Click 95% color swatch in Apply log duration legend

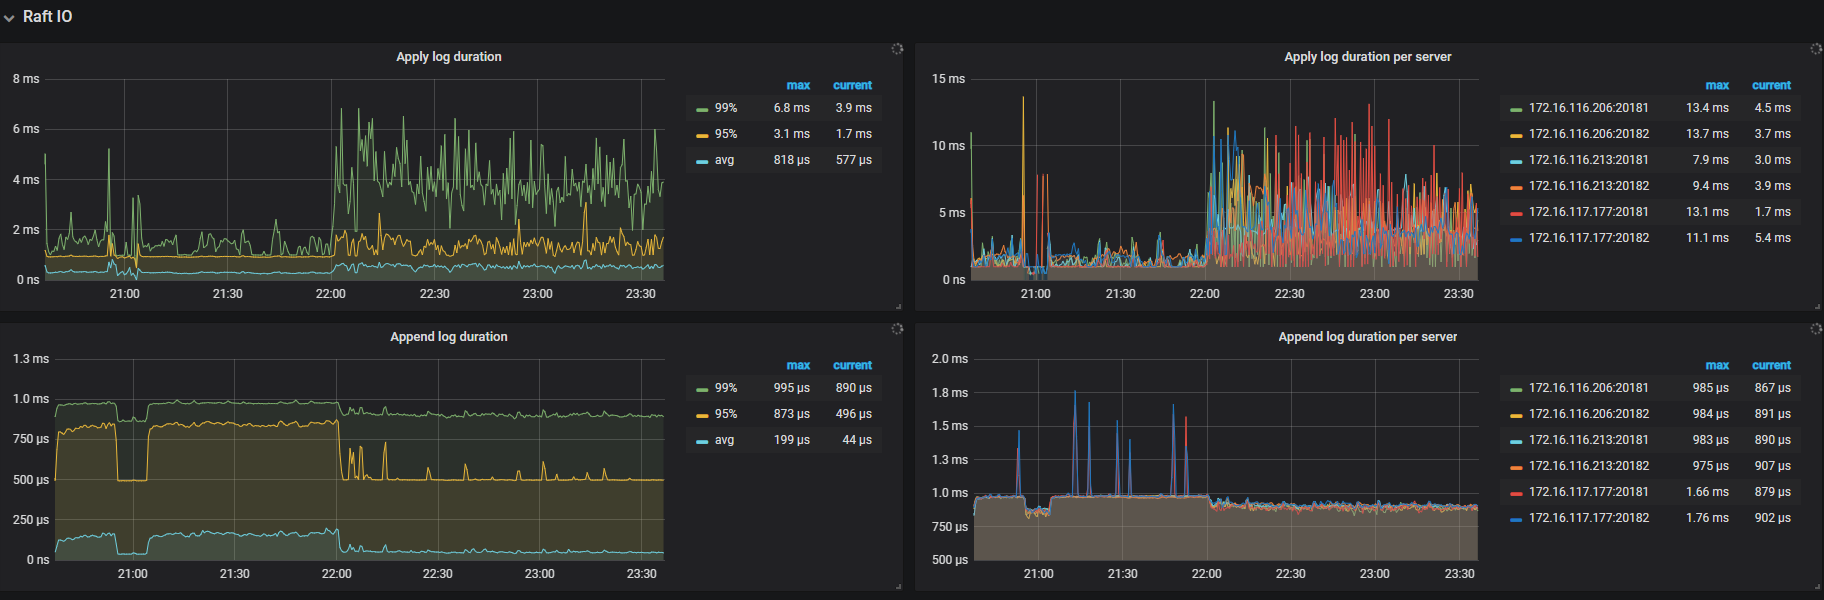702,135
